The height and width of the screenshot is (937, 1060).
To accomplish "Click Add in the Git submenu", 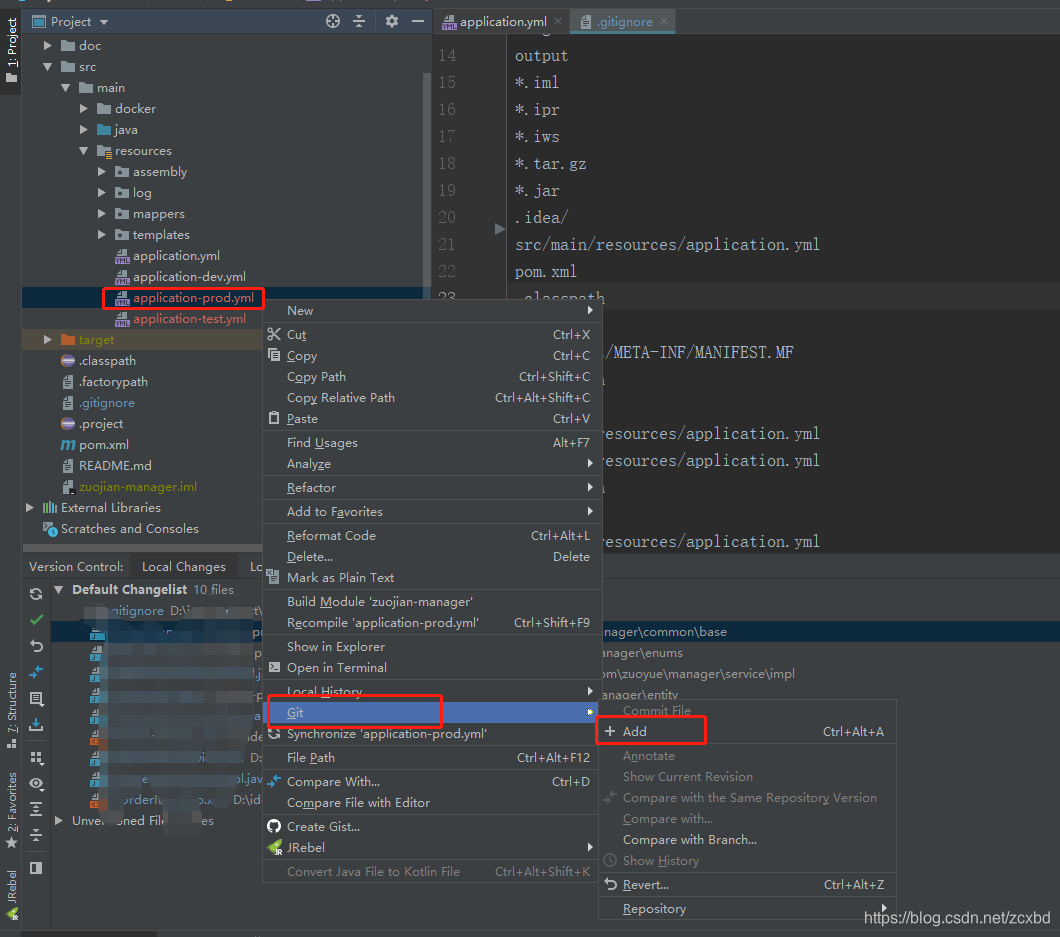I will [x=748, y=731].
